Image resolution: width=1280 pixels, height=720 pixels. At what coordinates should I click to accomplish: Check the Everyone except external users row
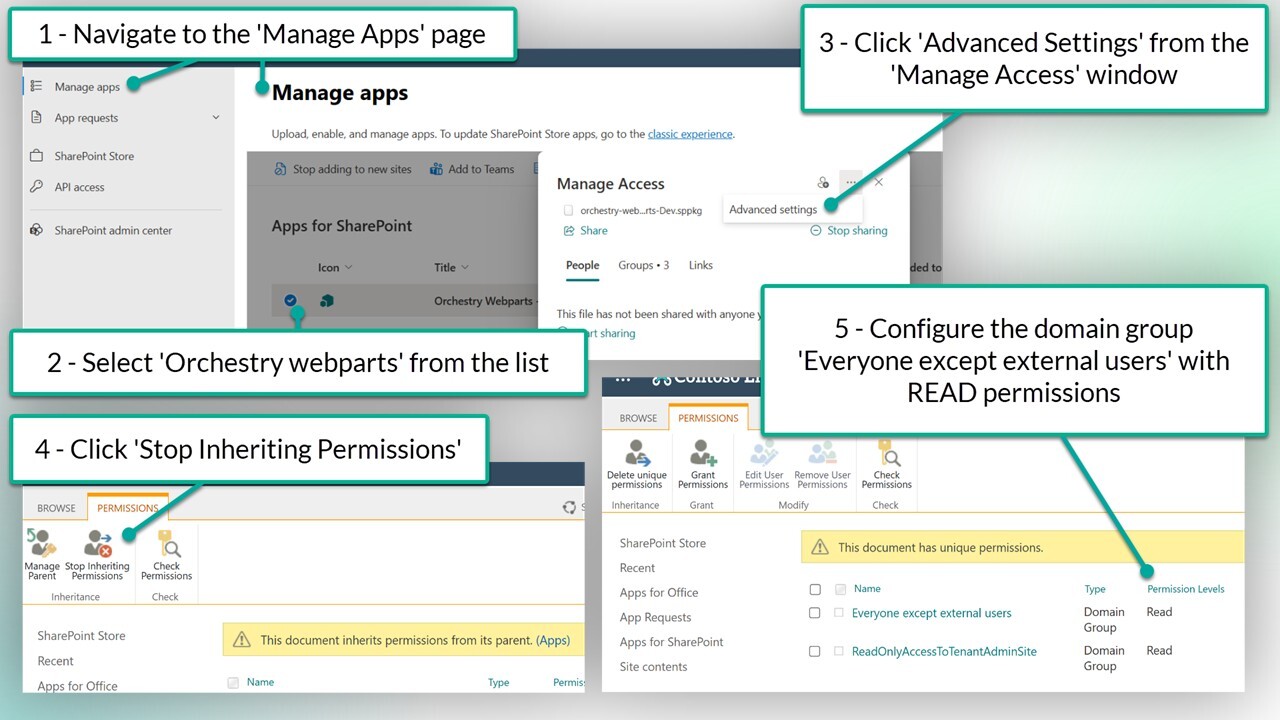click(x=815, y=613)
